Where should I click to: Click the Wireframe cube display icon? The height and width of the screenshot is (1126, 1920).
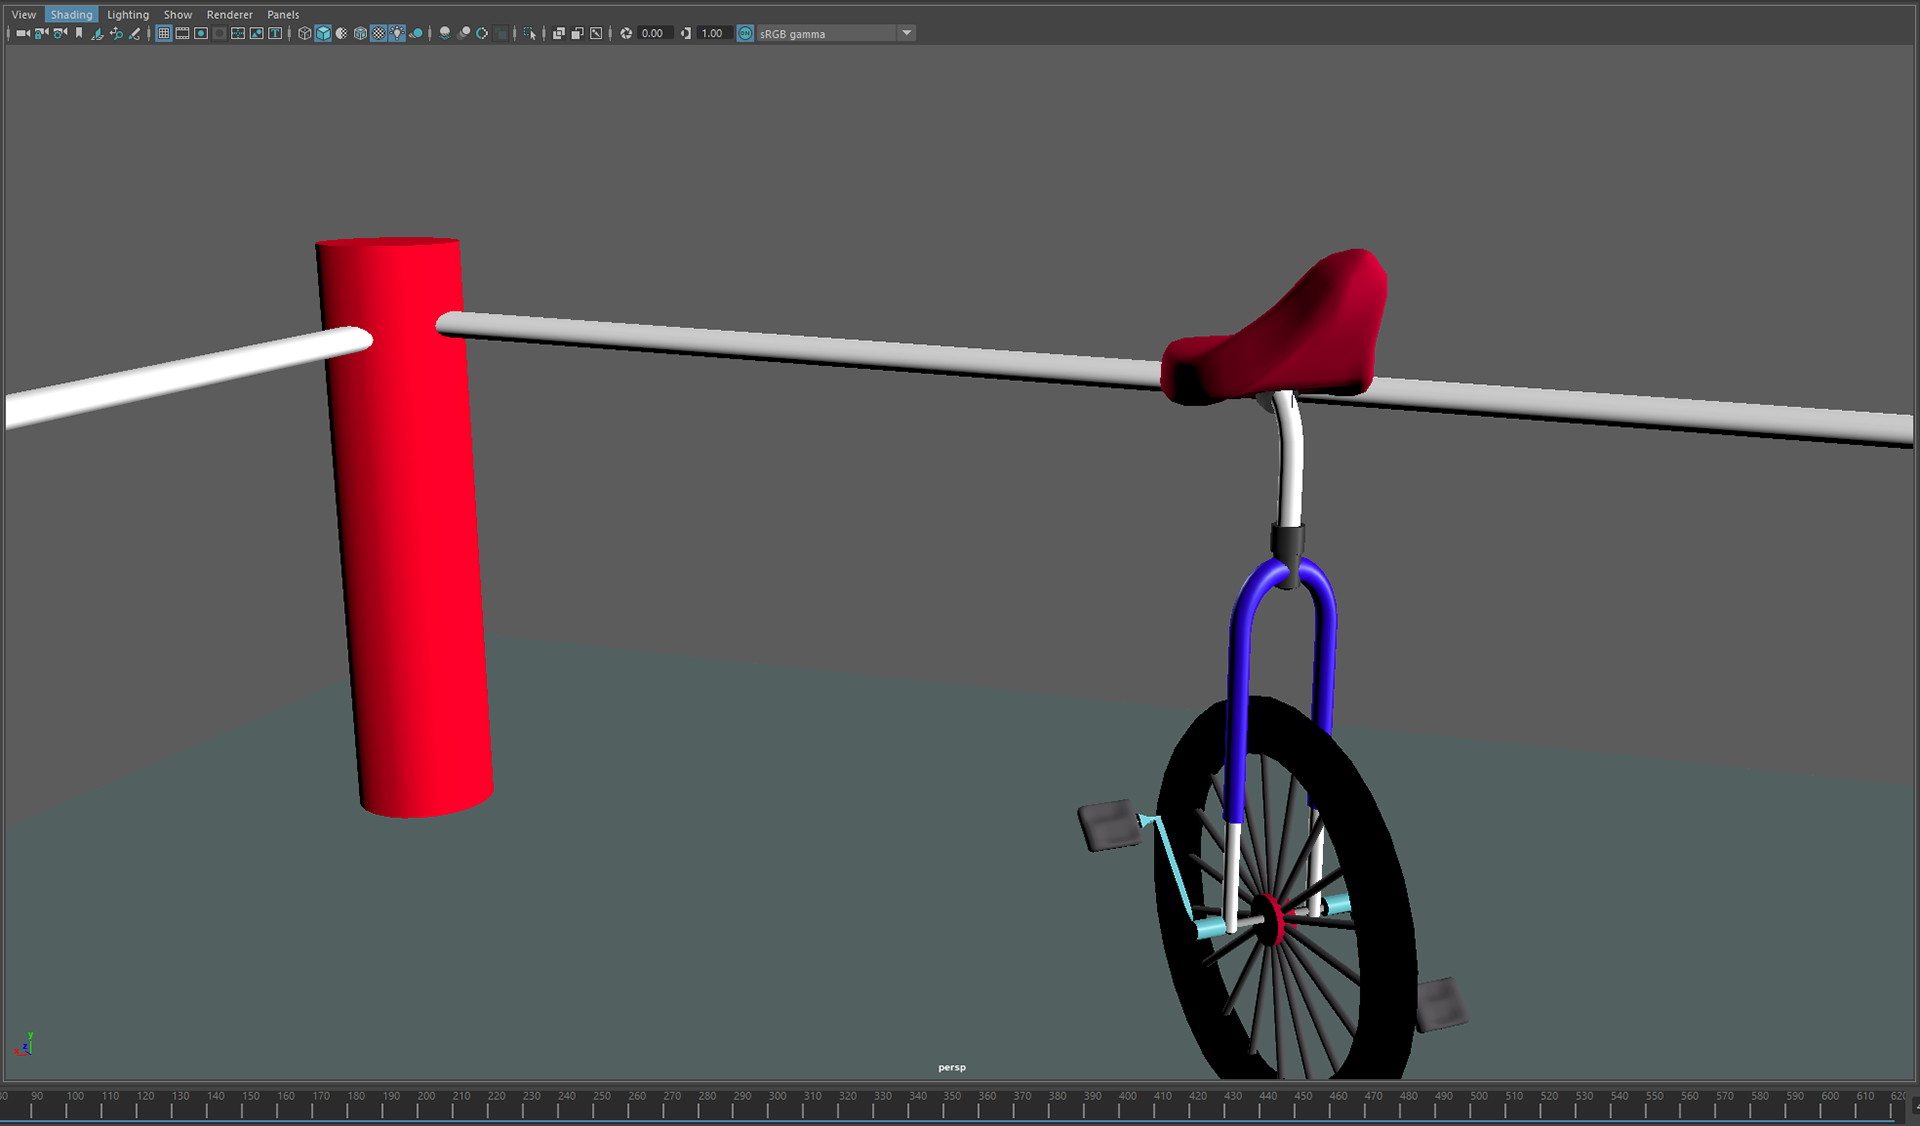[x=305, y=33]
